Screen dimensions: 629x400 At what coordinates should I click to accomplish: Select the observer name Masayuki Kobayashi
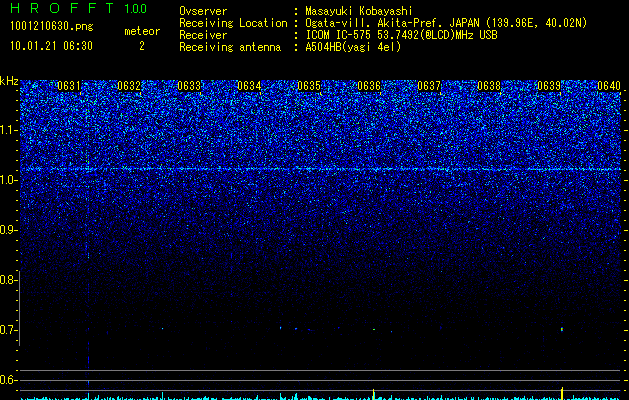point(359,11)
